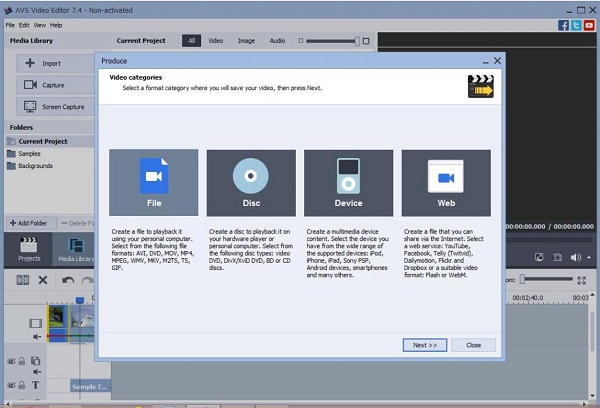Toggle visibility of the text track
Image resolution: width=600 pixels, height=408 pixels.
(11, 385)
